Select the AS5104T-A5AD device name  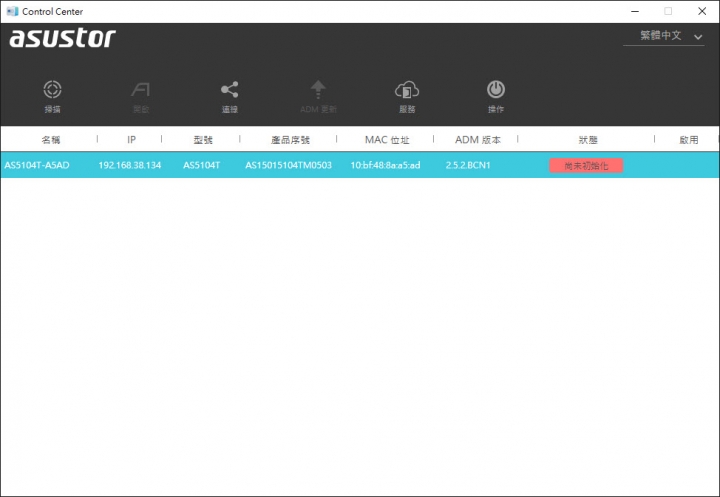37,165
